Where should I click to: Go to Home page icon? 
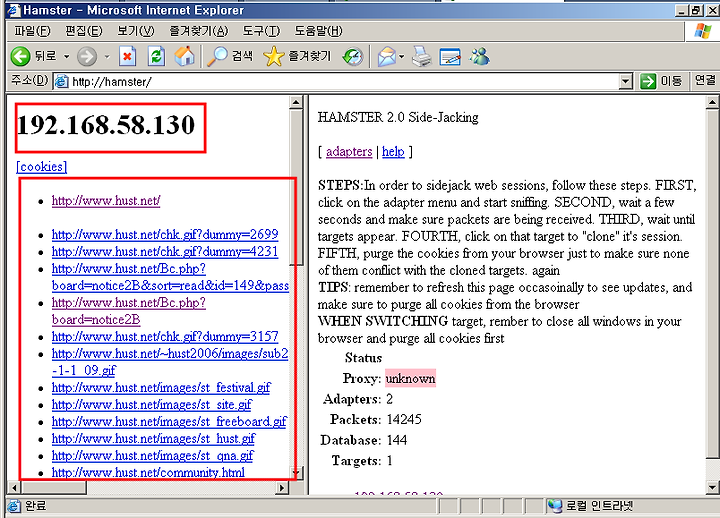[x=185, y=56]
